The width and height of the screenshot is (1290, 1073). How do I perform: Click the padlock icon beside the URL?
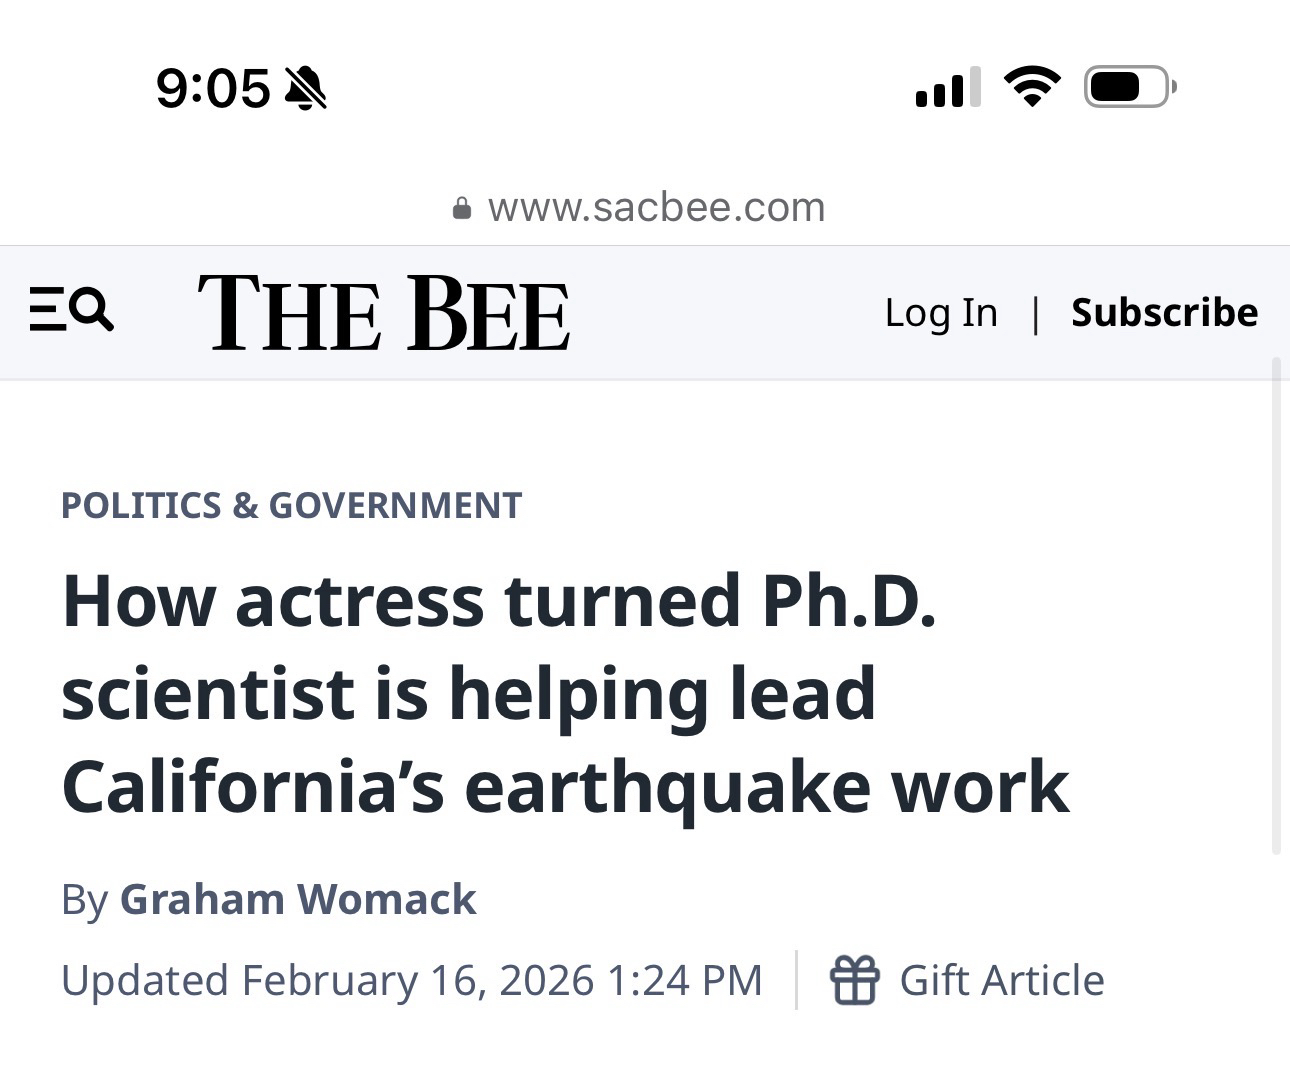click(462, 208)
